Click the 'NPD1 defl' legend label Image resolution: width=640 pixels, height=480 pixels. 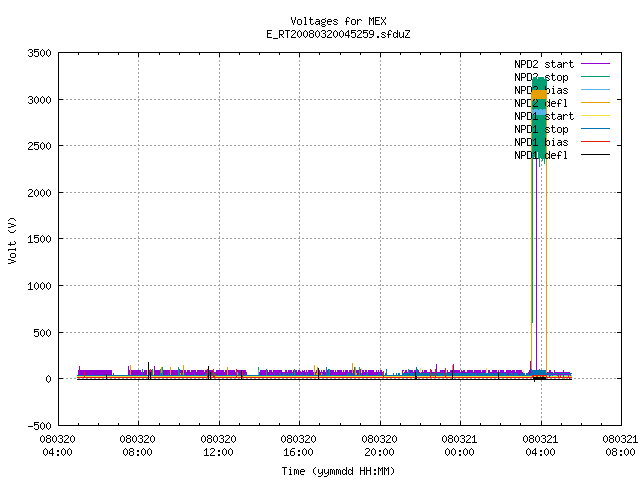pos(541,156)
